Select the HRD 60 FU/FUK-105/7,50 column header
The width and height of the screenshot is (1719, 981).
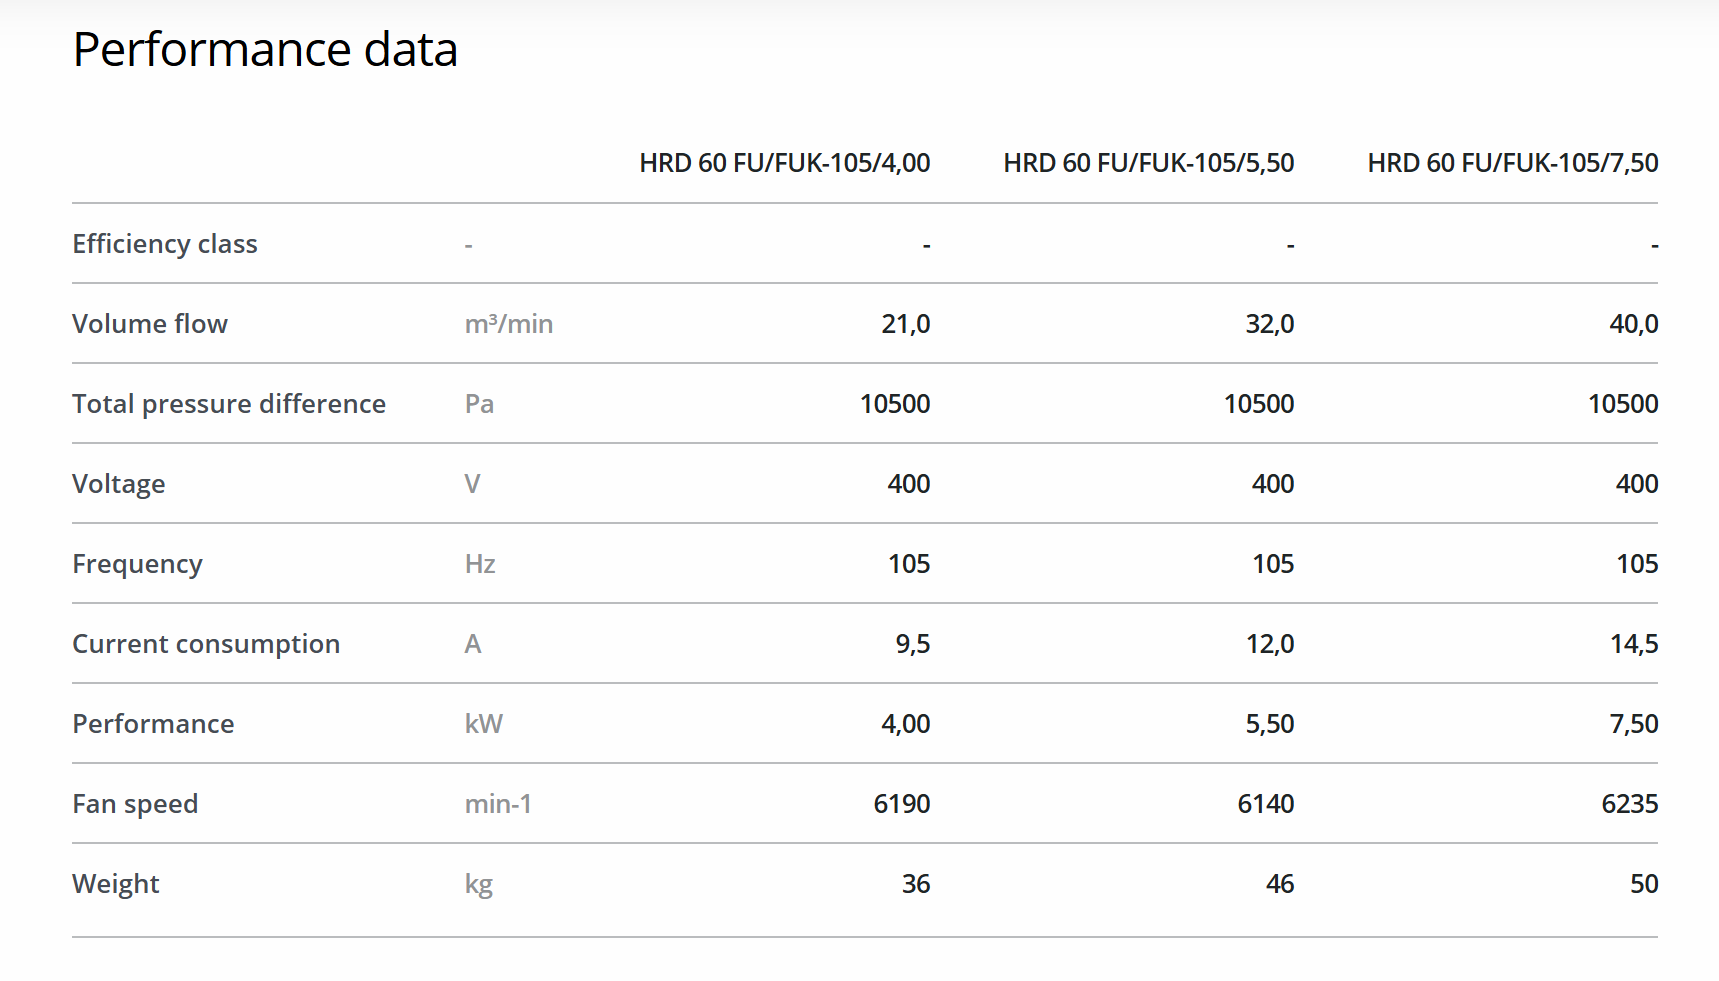pyautogui.click(x=1512, y=163)
